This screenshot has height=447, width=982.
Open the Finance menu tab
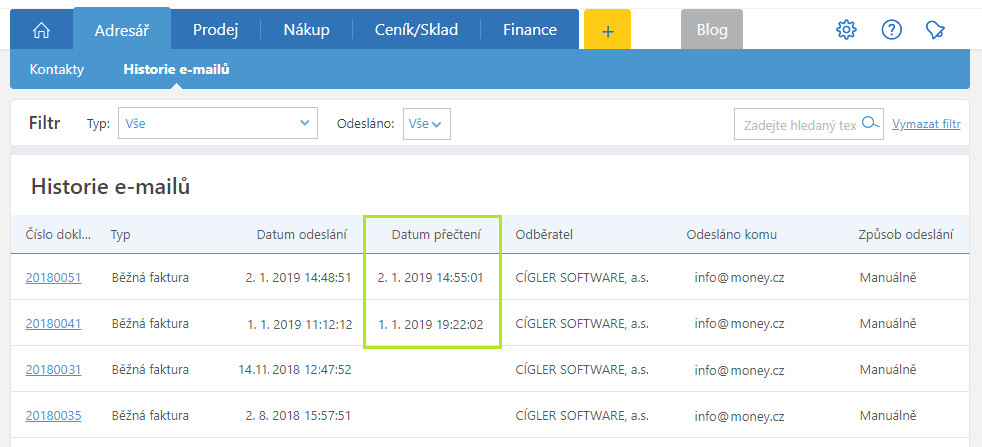tap(530, 29)
